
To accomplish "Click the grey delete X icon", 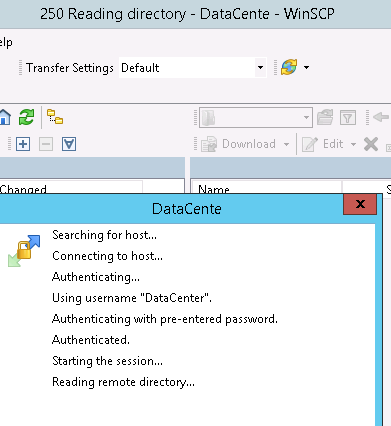I will click(x=371, y=144).
